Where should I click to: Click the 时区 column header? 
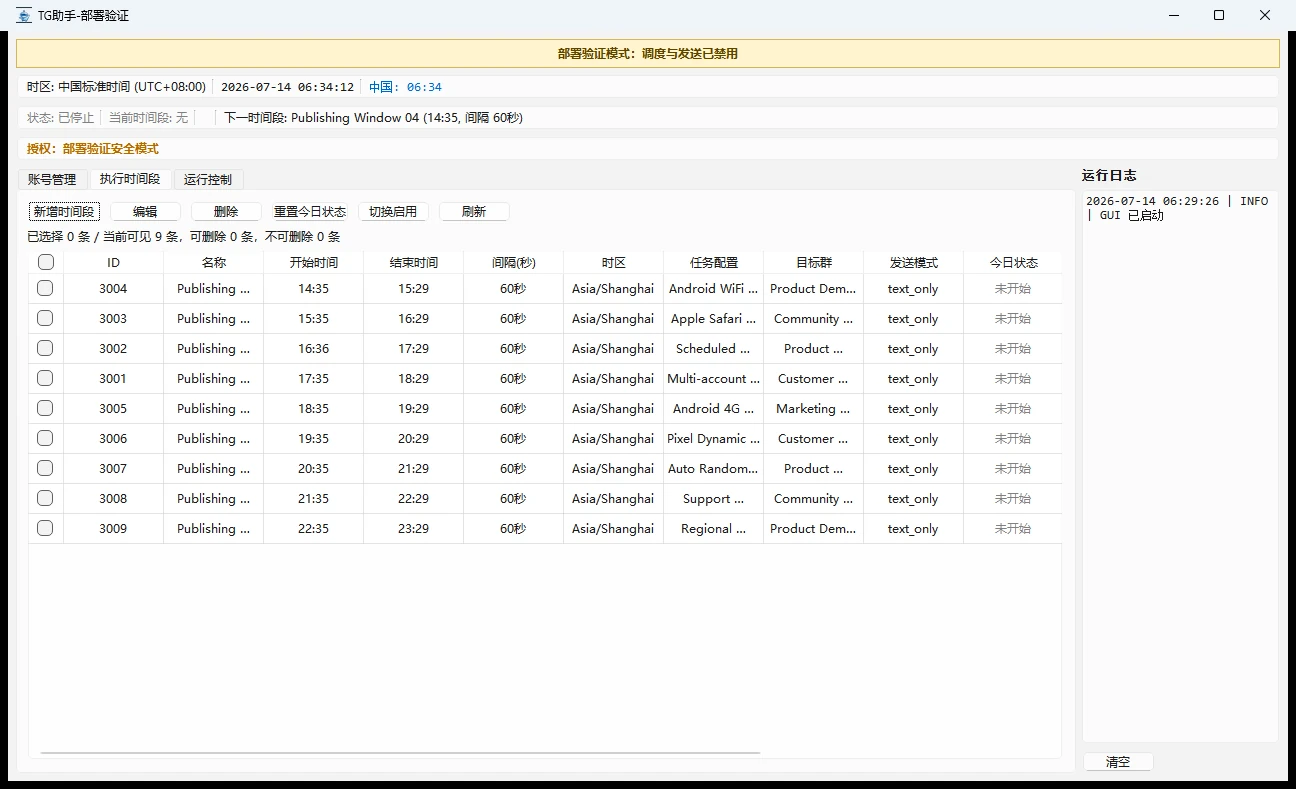tap(613, 262)
